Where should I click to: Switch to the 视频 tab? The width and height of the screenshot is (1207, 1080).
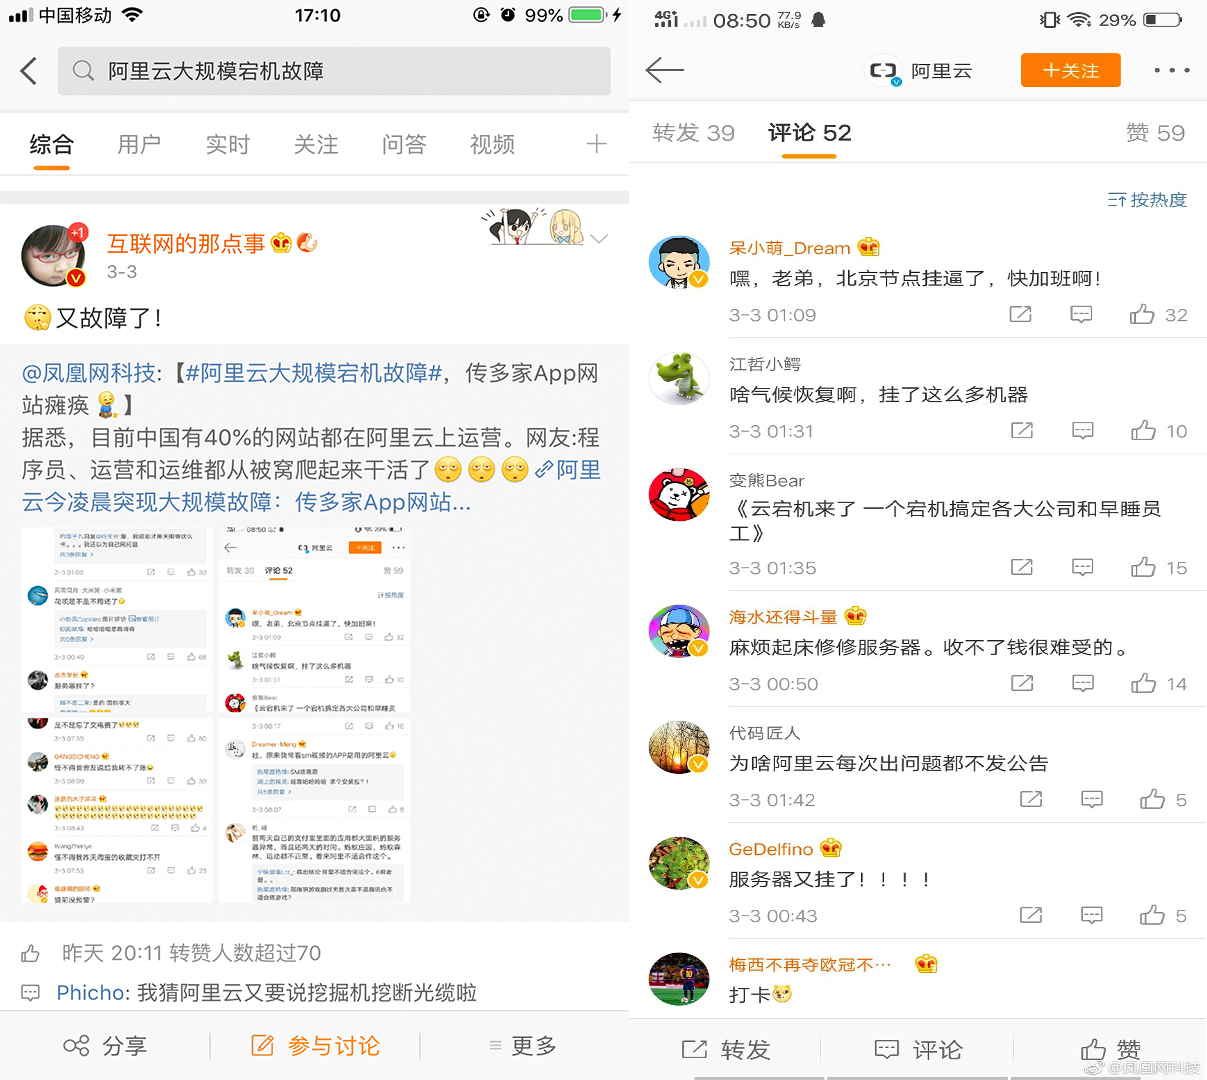(x=492, y=145)
